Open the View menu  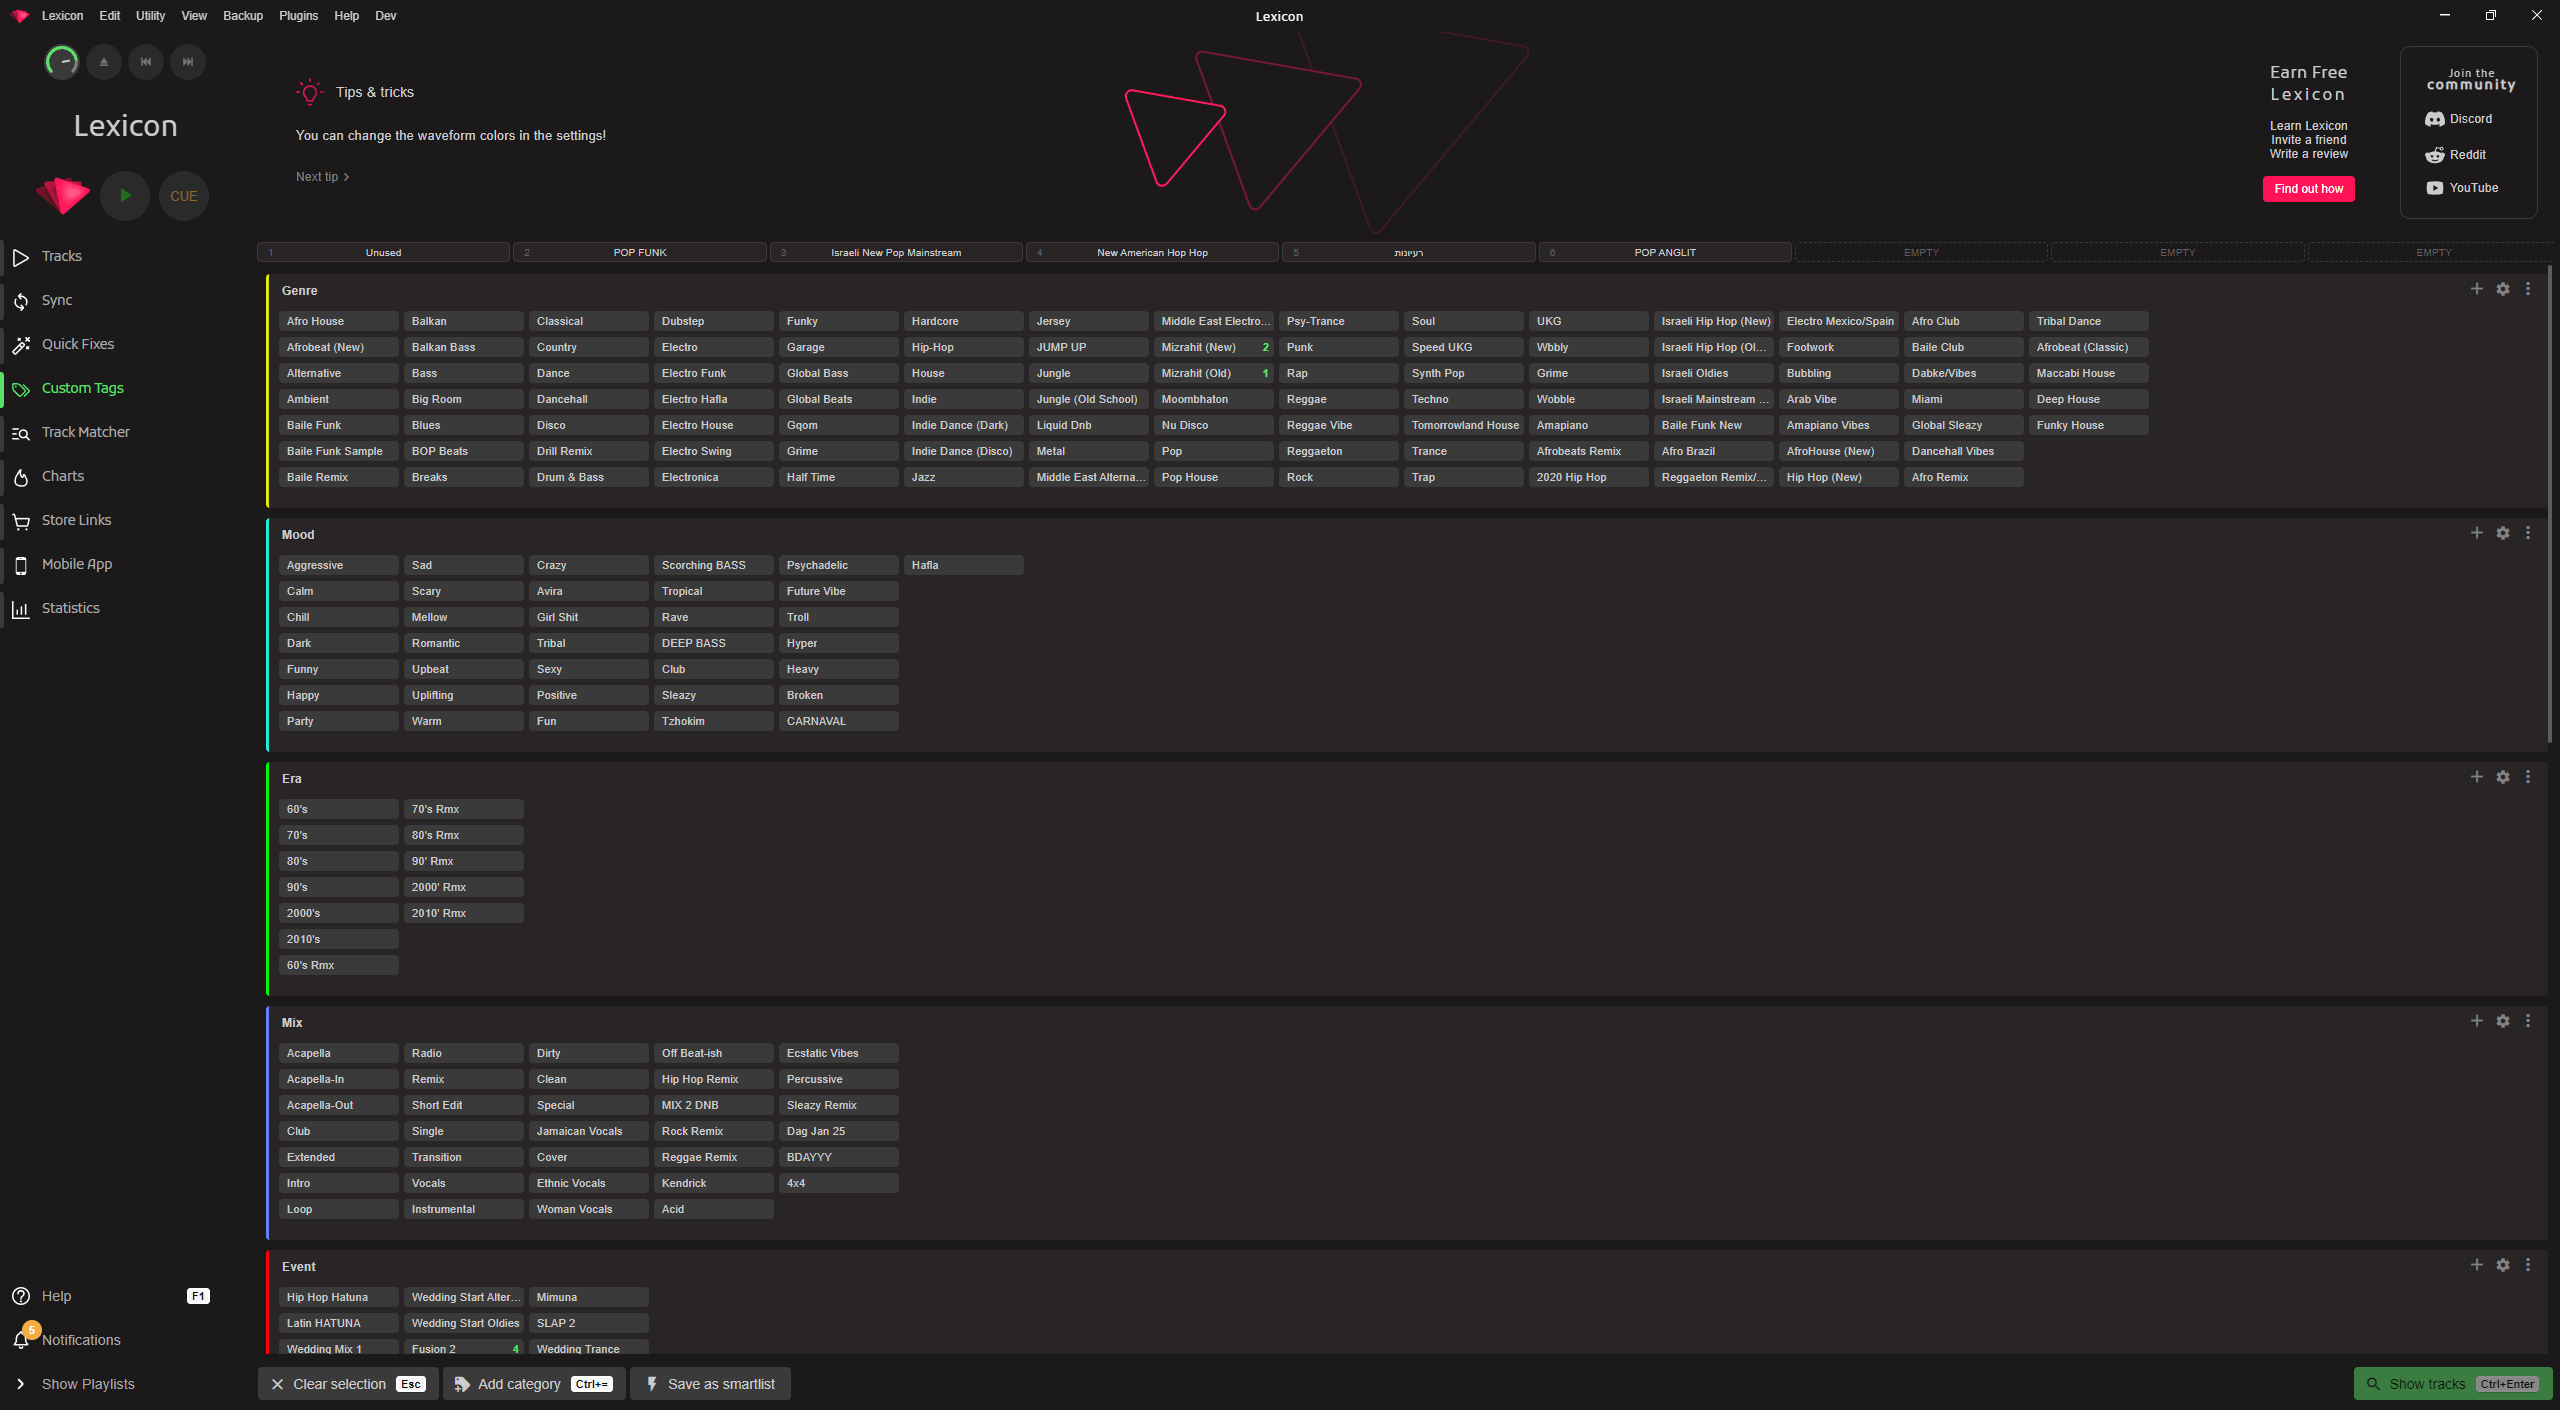(x=194, y=16)
